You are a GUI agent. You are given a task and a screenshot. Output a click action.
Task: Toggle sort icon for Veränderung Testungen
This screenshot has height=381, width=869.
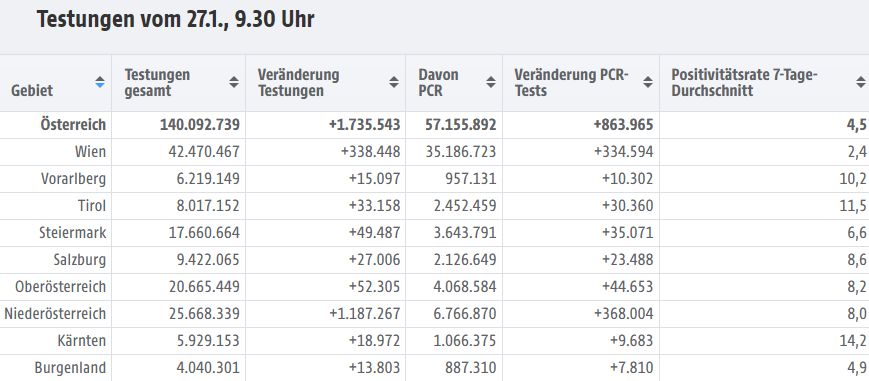point(393,82)
